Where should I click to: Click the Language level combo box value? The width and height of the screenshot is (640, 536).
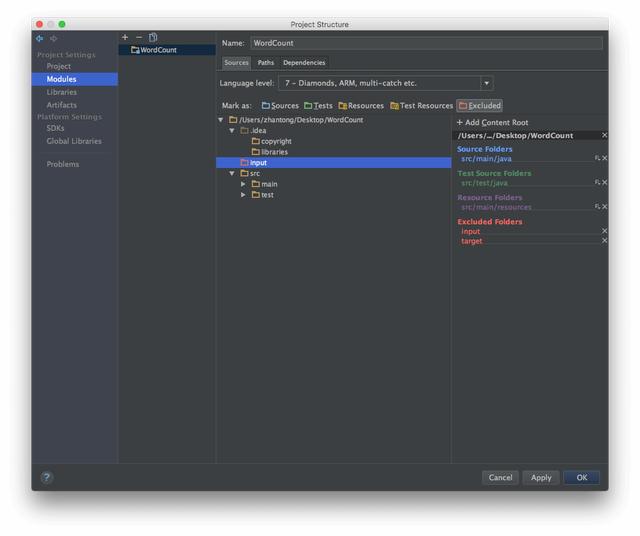(x=379, y=83)
